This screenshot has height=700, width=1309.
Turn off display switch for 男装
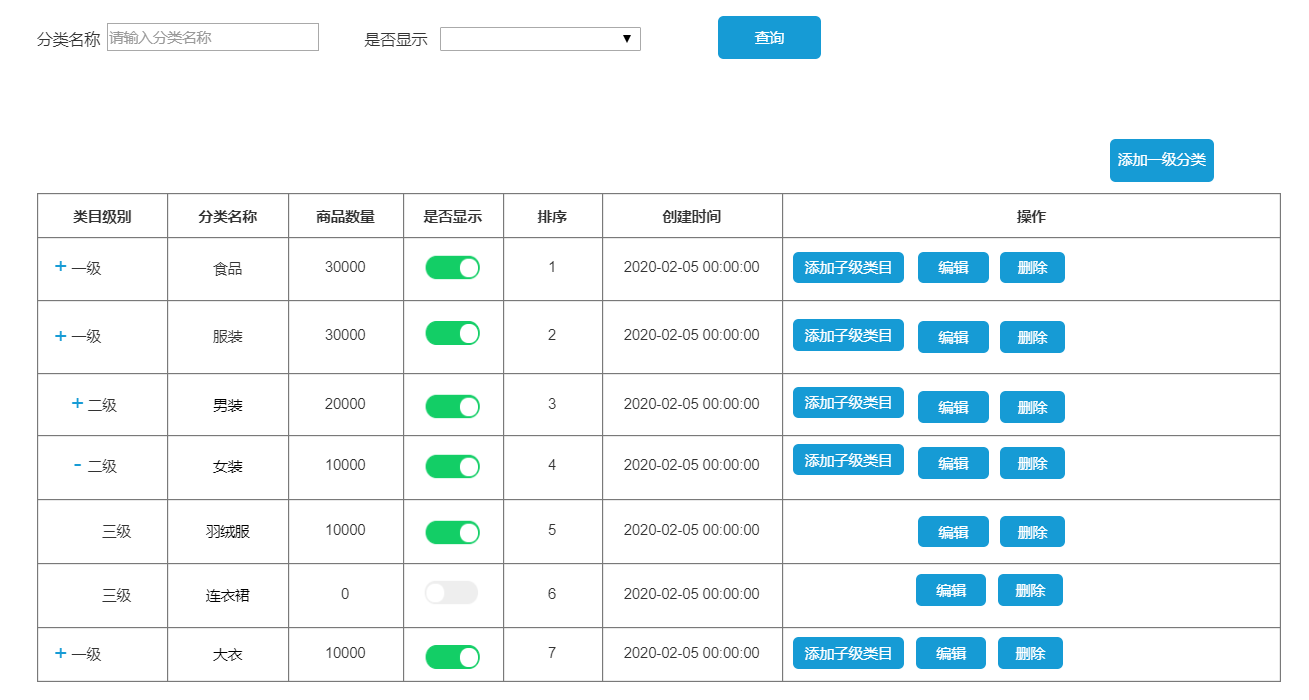click(x=452, y=406)
